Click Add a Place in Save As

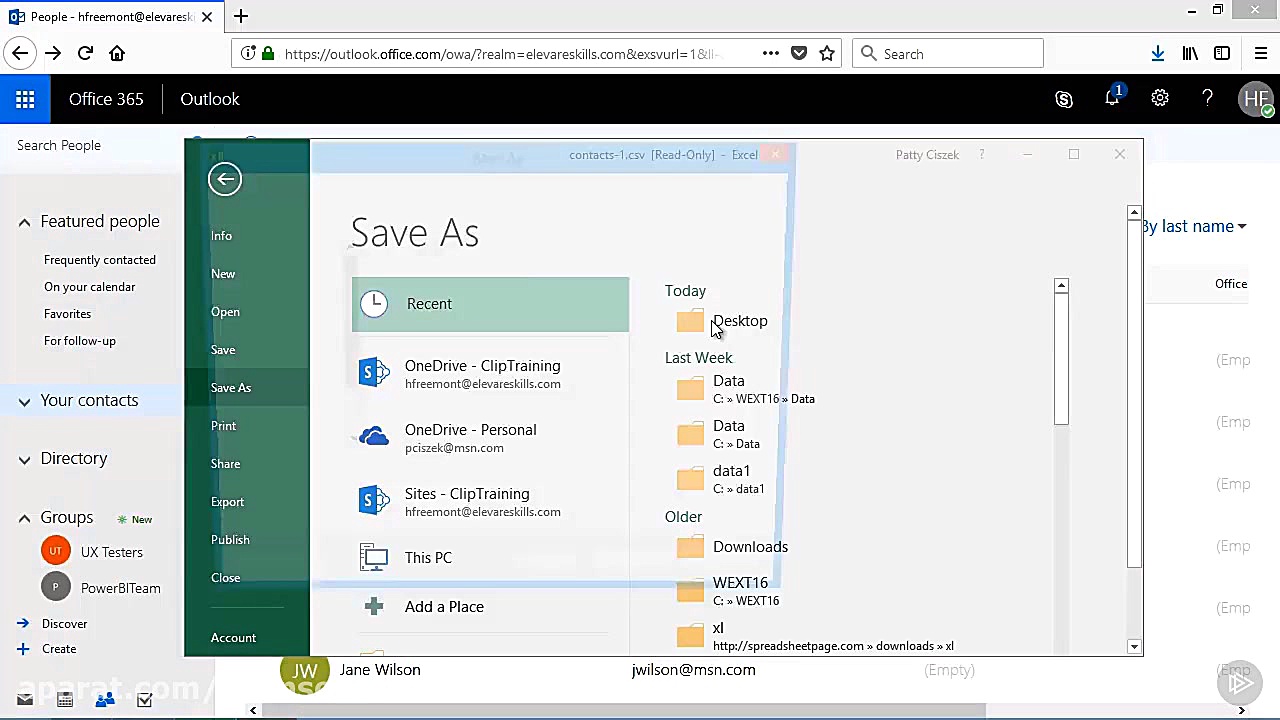(x=444, y=606)
